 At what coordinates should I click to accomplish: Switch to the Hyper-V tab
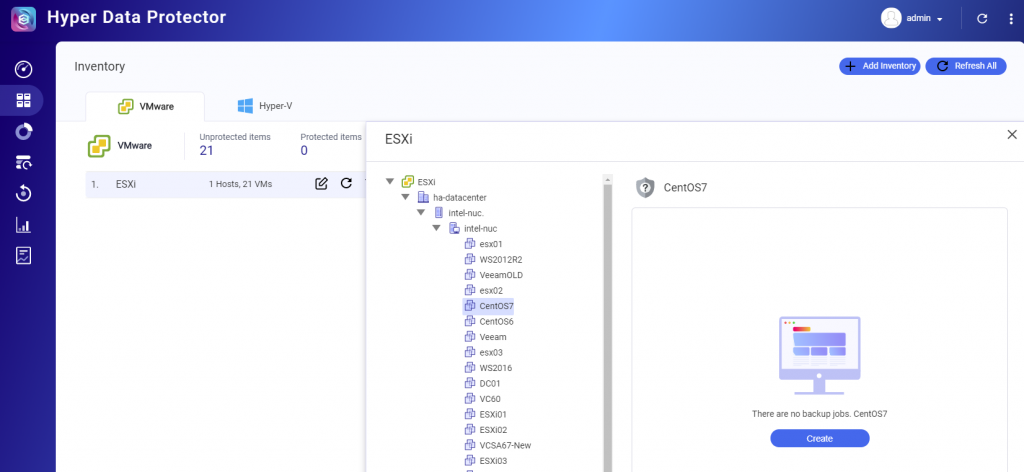[x=264, y=106]
